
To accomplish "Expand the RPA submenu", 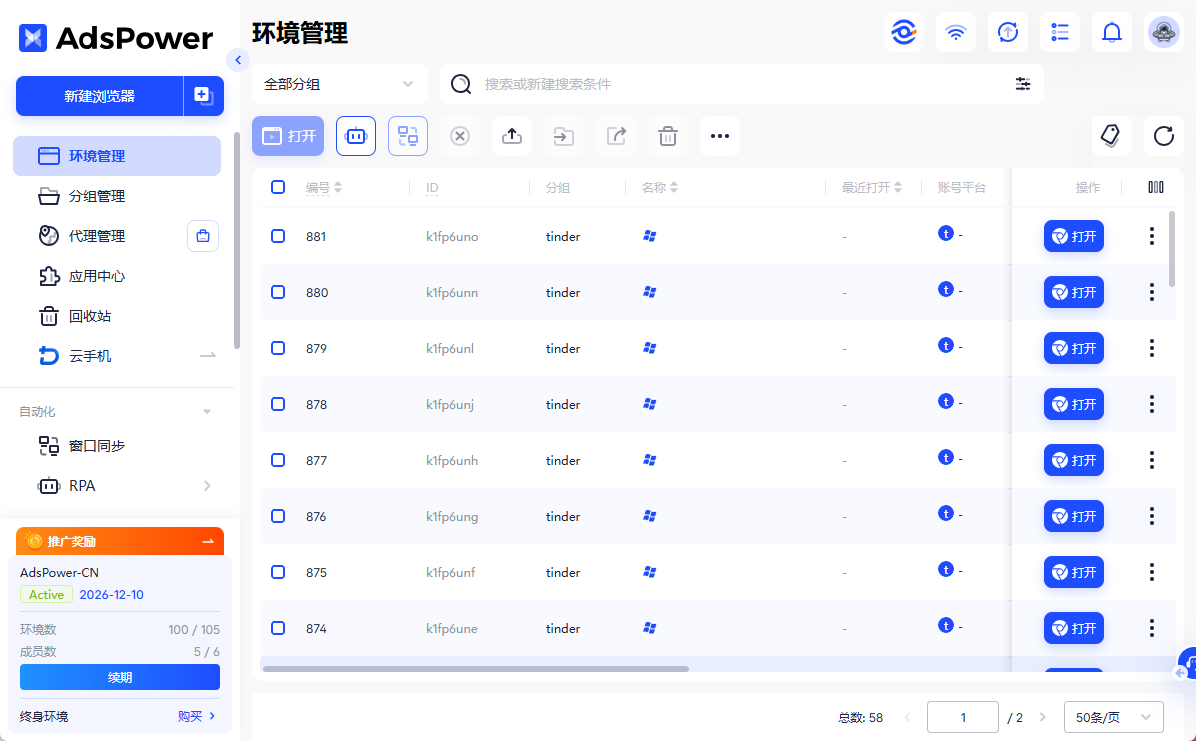I will pyautogui.click(x=207, y=486).
